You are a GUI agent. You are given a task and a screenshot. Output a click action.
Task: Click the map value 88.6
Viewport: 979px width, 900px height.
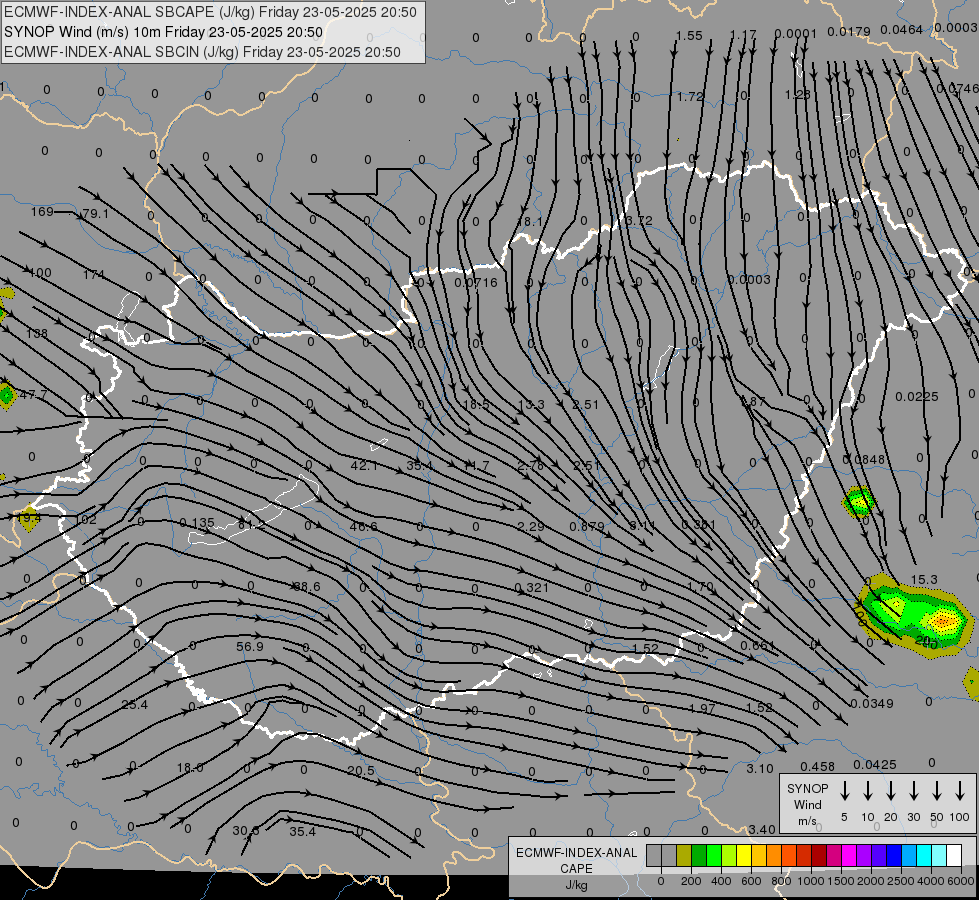307,586
